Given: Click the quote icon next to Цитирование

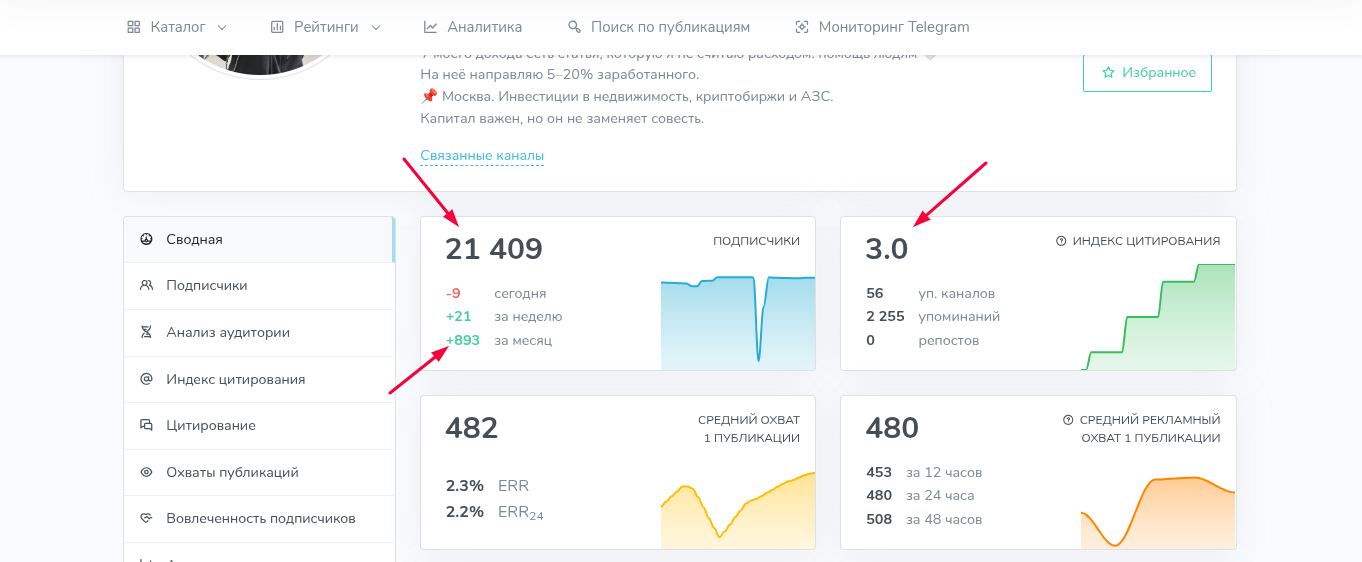Looking at the screenshot, I should click(x=146, y=425).
